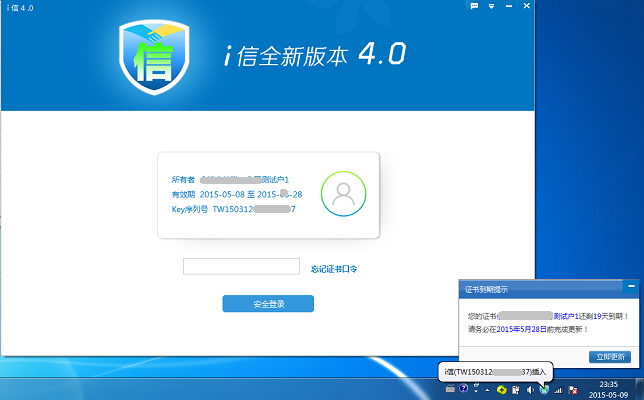Image resolution: width=644 pixels, height=400 pixels.
Task: Click the green-yellow round tray icon
Action: click(501, 390)
